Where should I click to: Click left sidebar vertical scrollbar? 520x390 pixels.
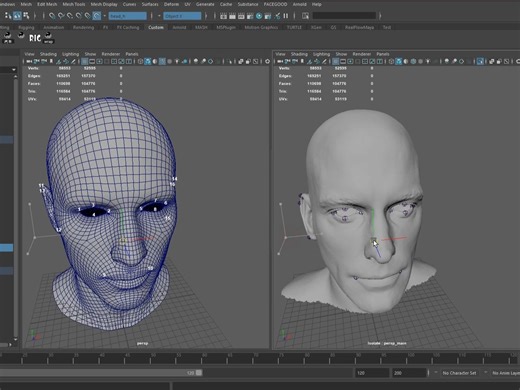[15, 207]
